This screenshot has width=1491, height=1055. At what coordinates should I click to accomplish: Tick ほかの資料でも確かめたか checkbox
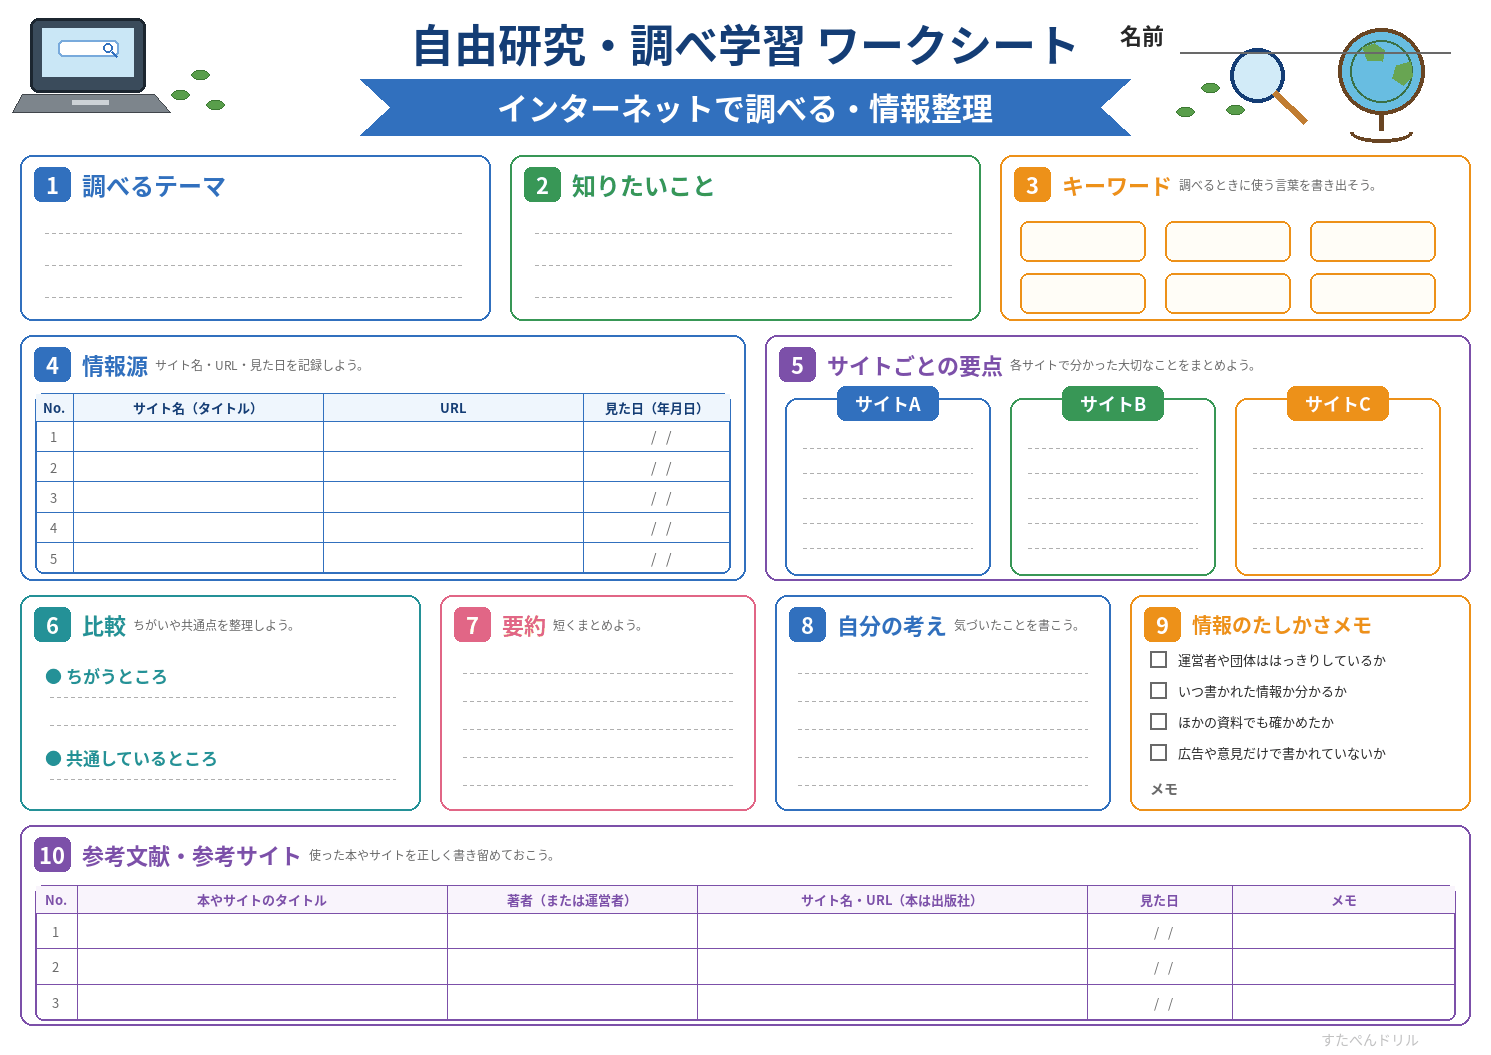(1159, 722)
